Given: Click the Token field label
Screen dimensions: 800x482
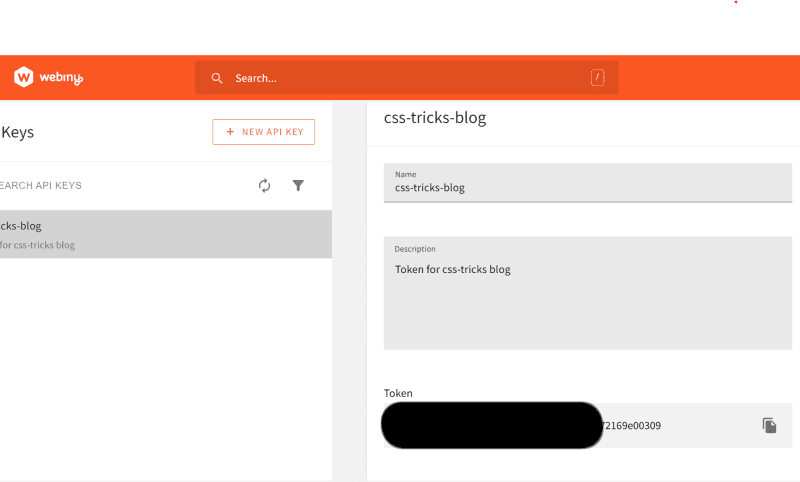Looking at the screenshot, I should click(x=398, y=393).
